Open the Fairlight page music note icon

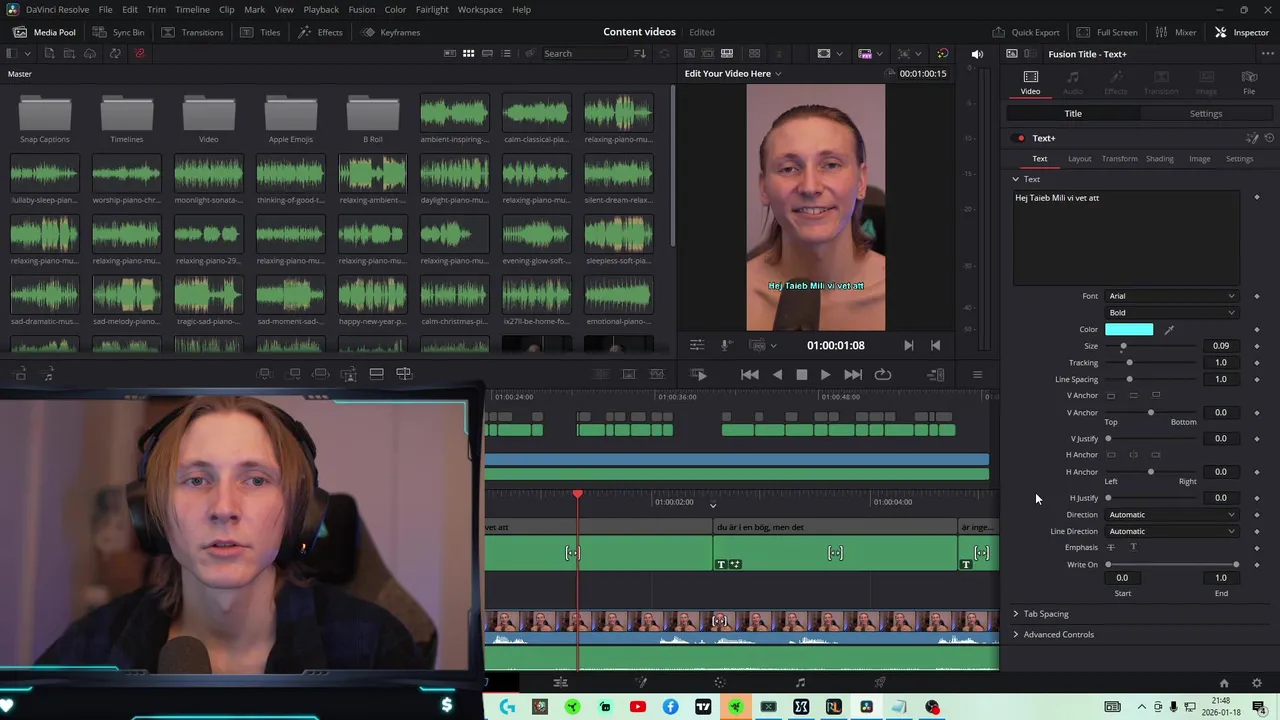pyautogui.click(x=800, y=683)
